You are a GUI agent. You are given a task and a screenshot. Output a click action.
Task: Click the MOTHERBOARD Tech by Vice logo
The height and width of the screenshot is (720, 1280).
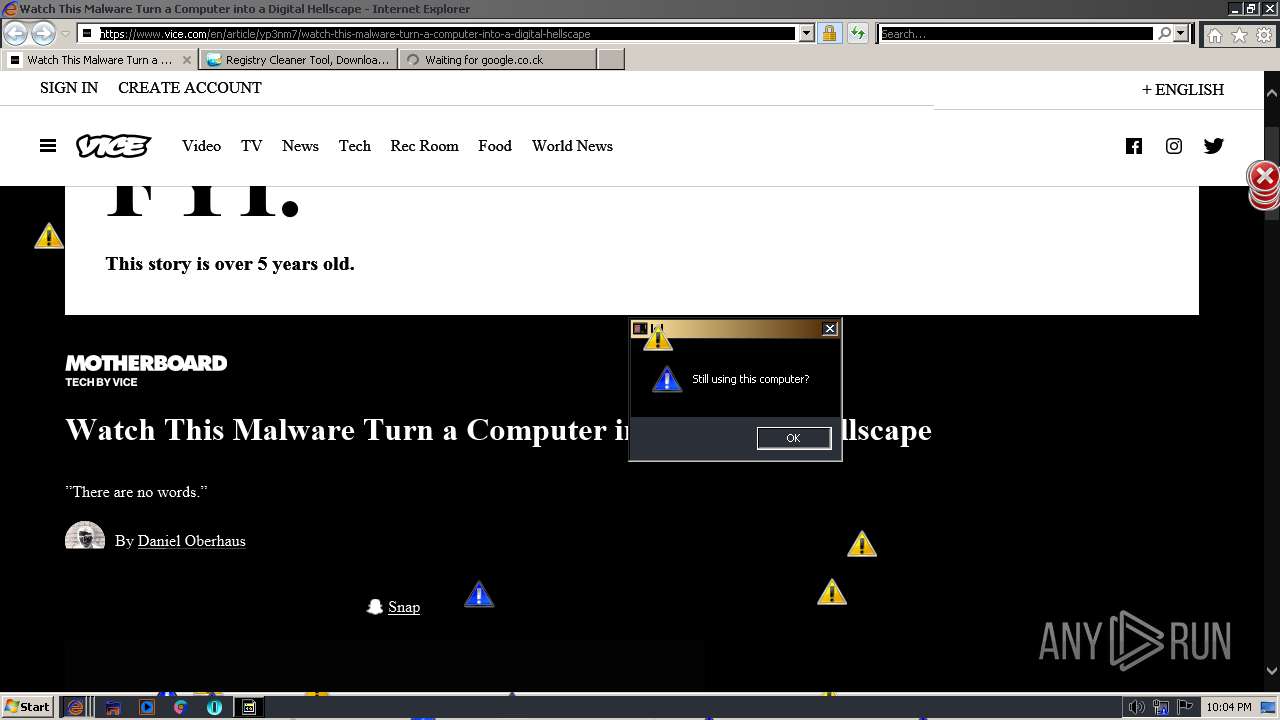[146, 370]
